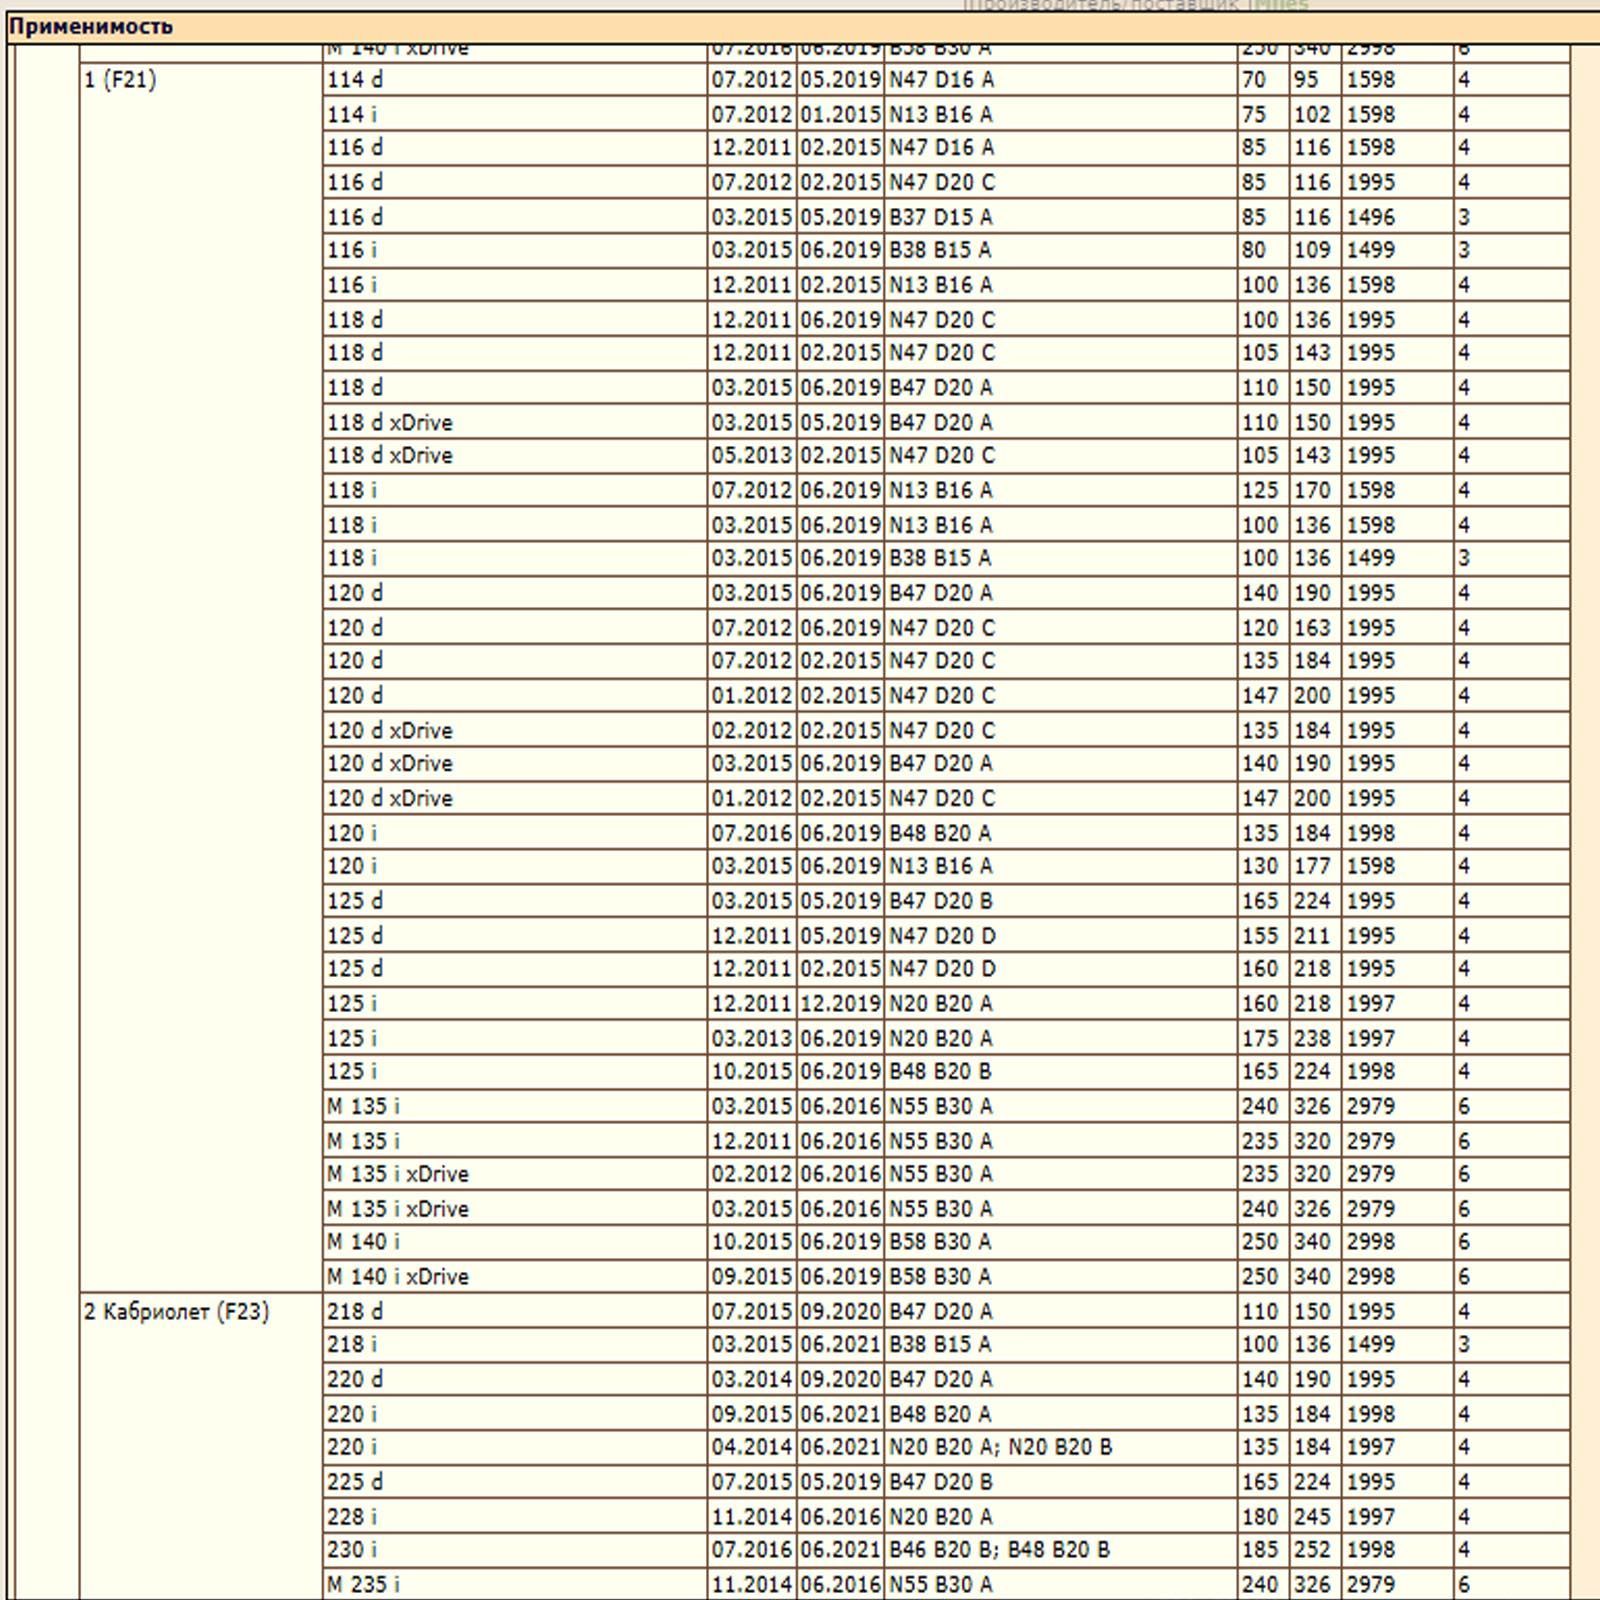
Task: Click engine codes B46 B20 B; B48 B20 B
Action: pos(999,1550)
